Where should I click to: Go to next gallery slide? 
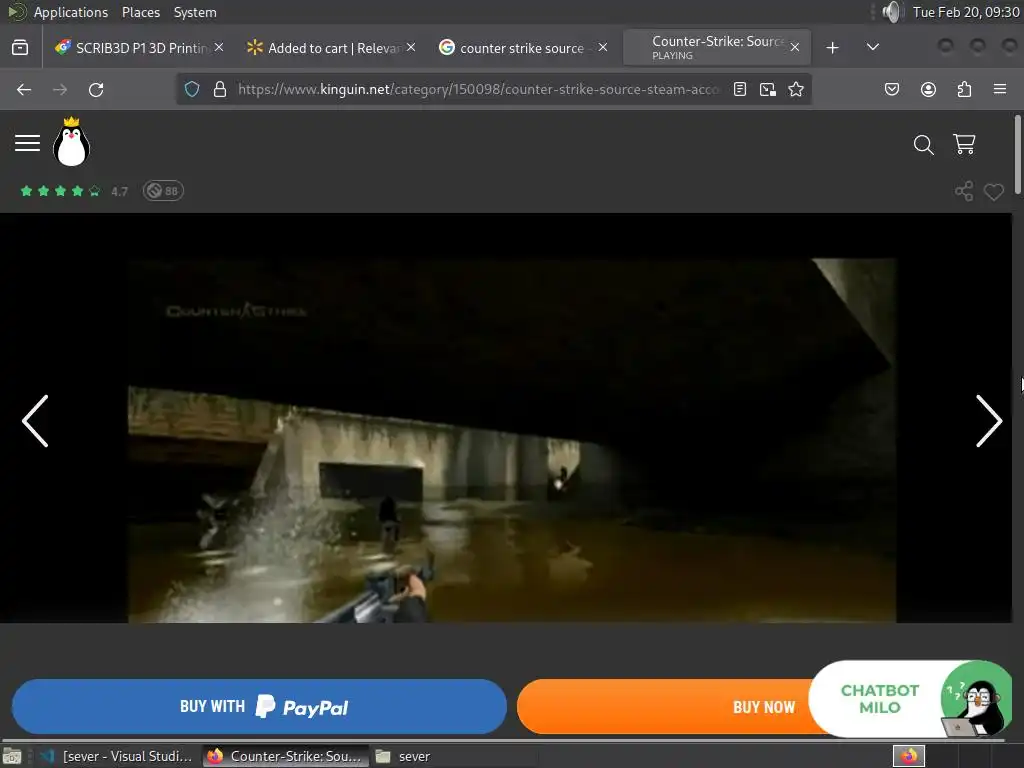pos(989,421)
